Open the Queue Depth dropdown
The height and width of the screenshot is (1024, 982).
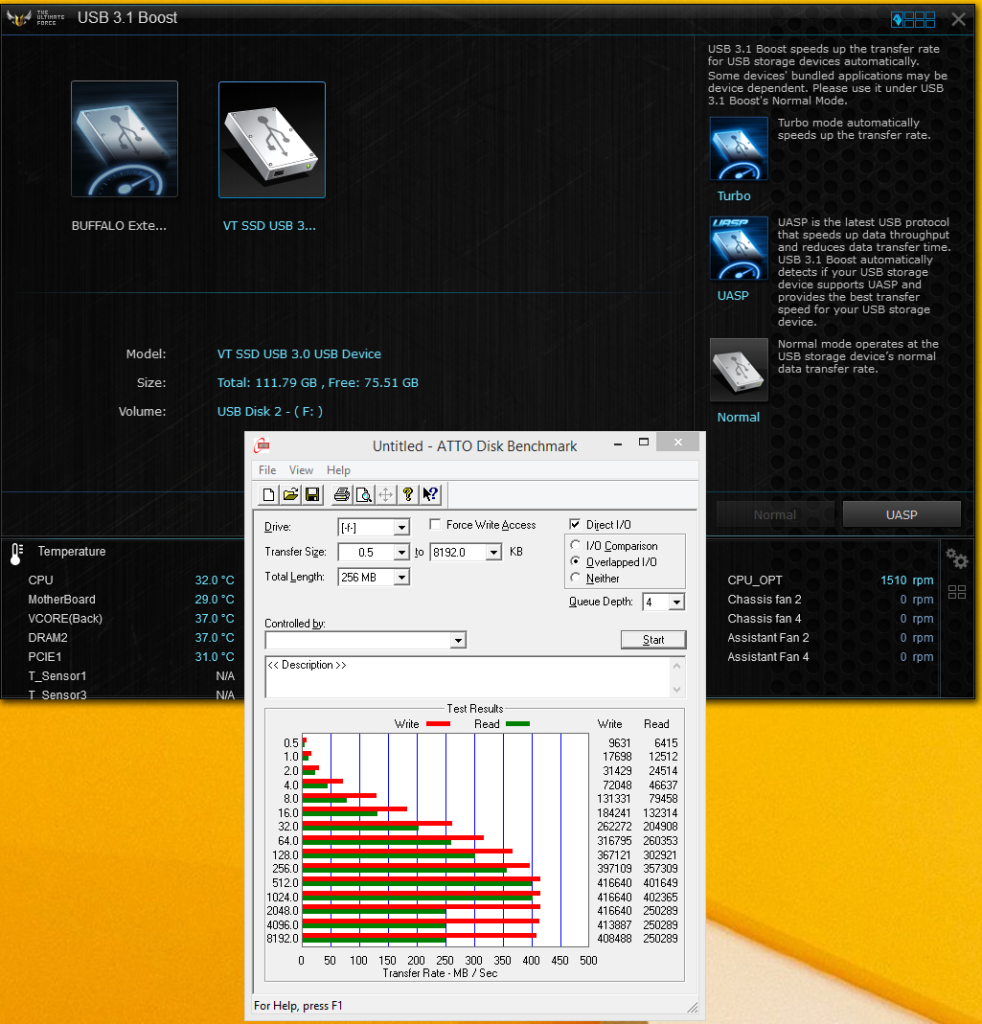[x=676, y=602]
